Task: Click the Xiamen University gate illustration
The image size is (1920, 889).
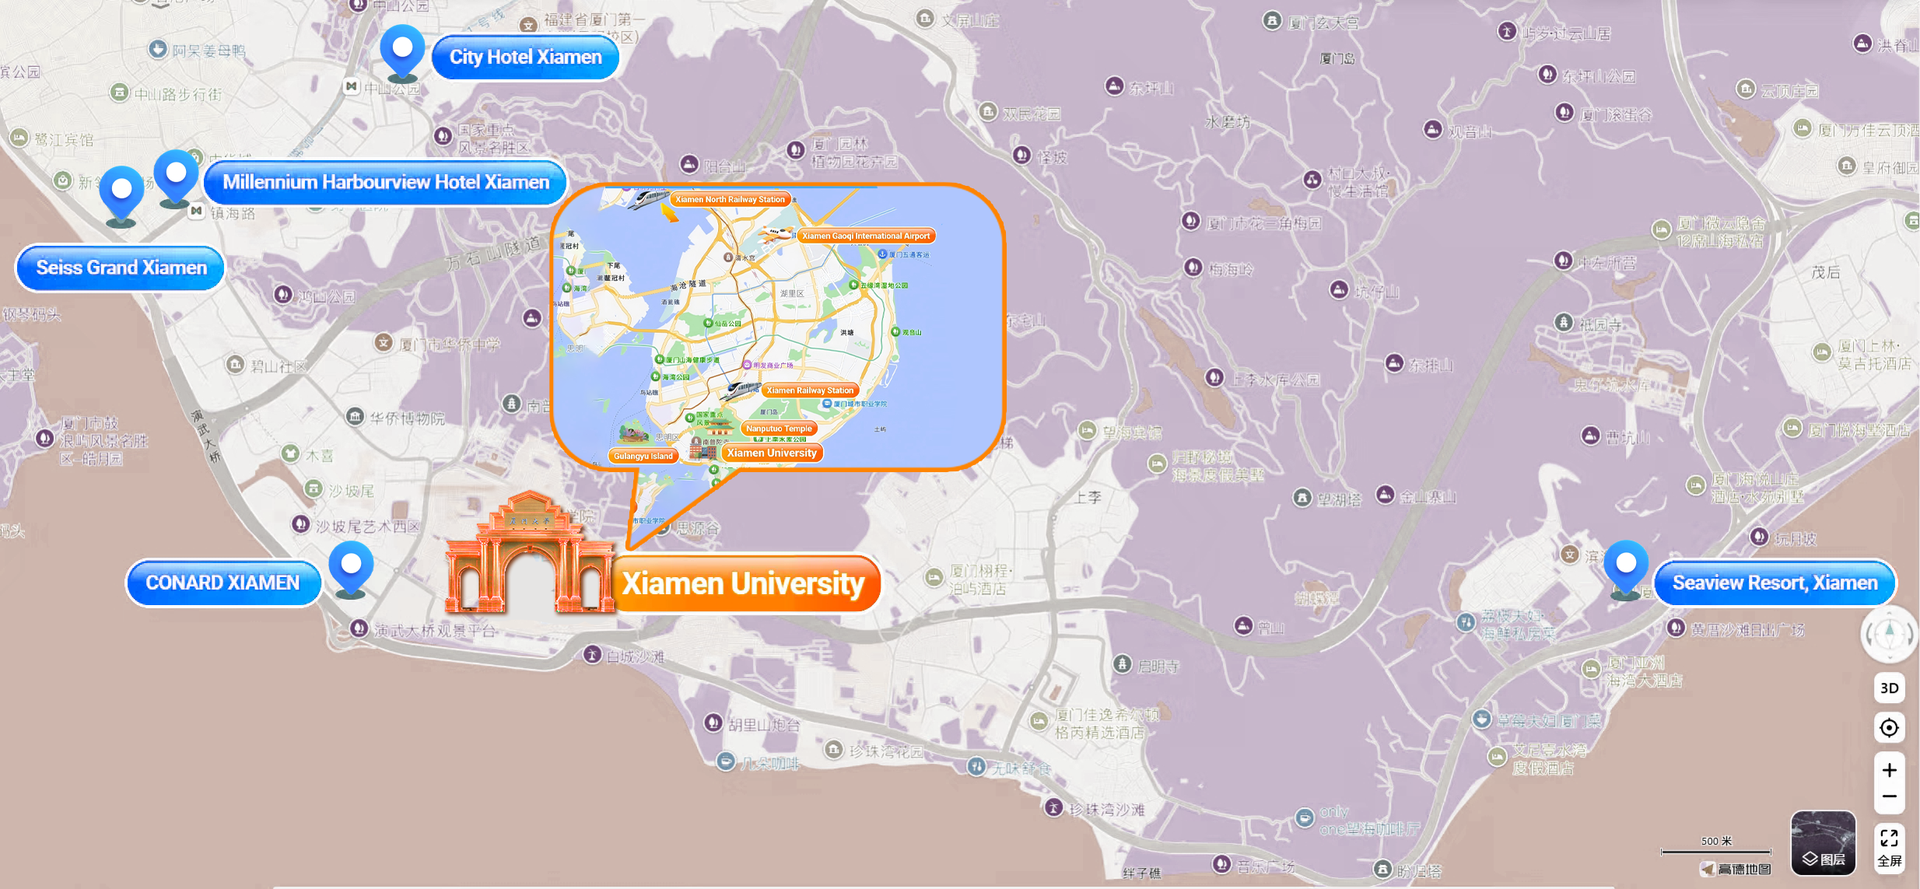Action: [530, 553]
